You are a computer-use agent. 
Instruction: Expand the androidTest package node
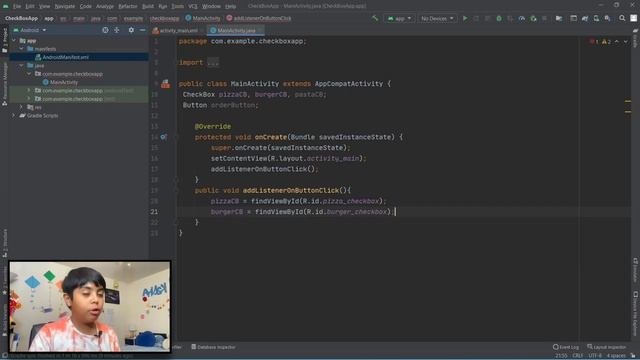point(29,90)
